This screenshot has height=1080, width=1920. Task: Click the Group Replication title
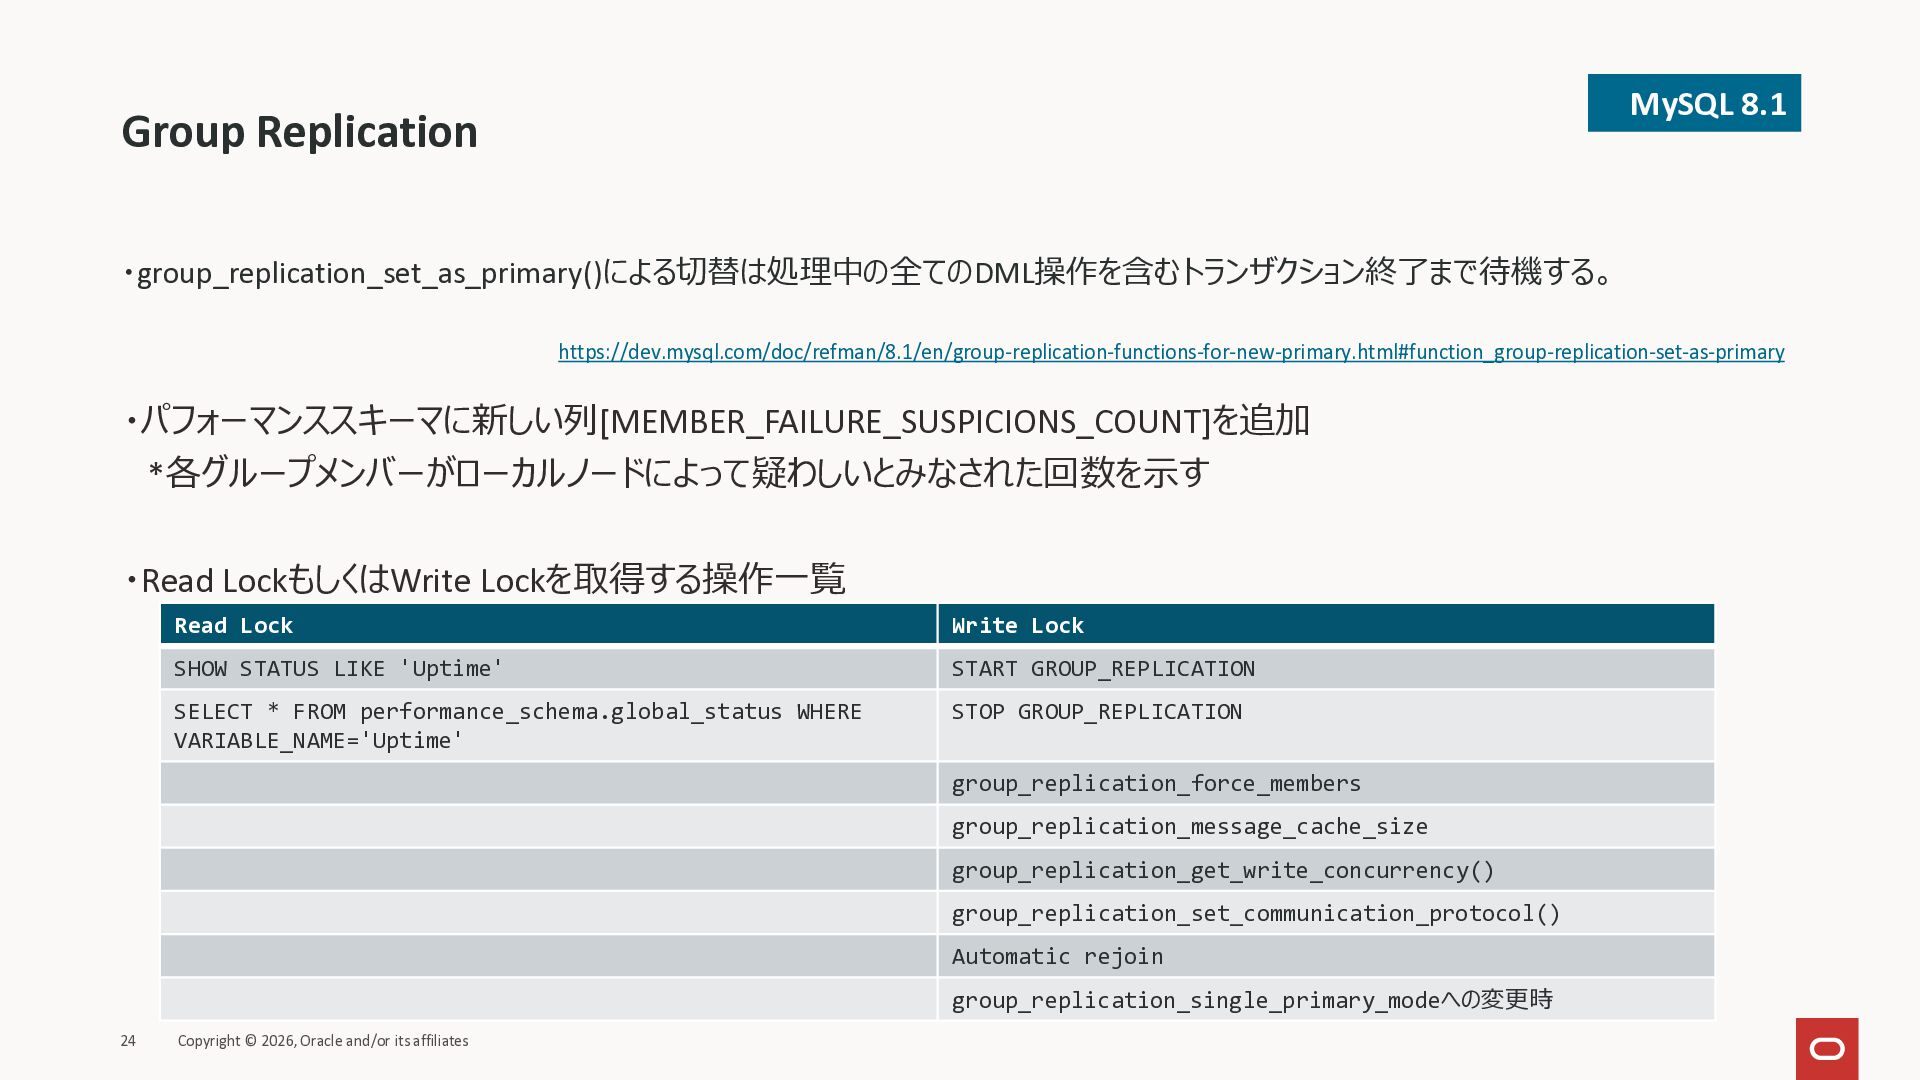299,132
